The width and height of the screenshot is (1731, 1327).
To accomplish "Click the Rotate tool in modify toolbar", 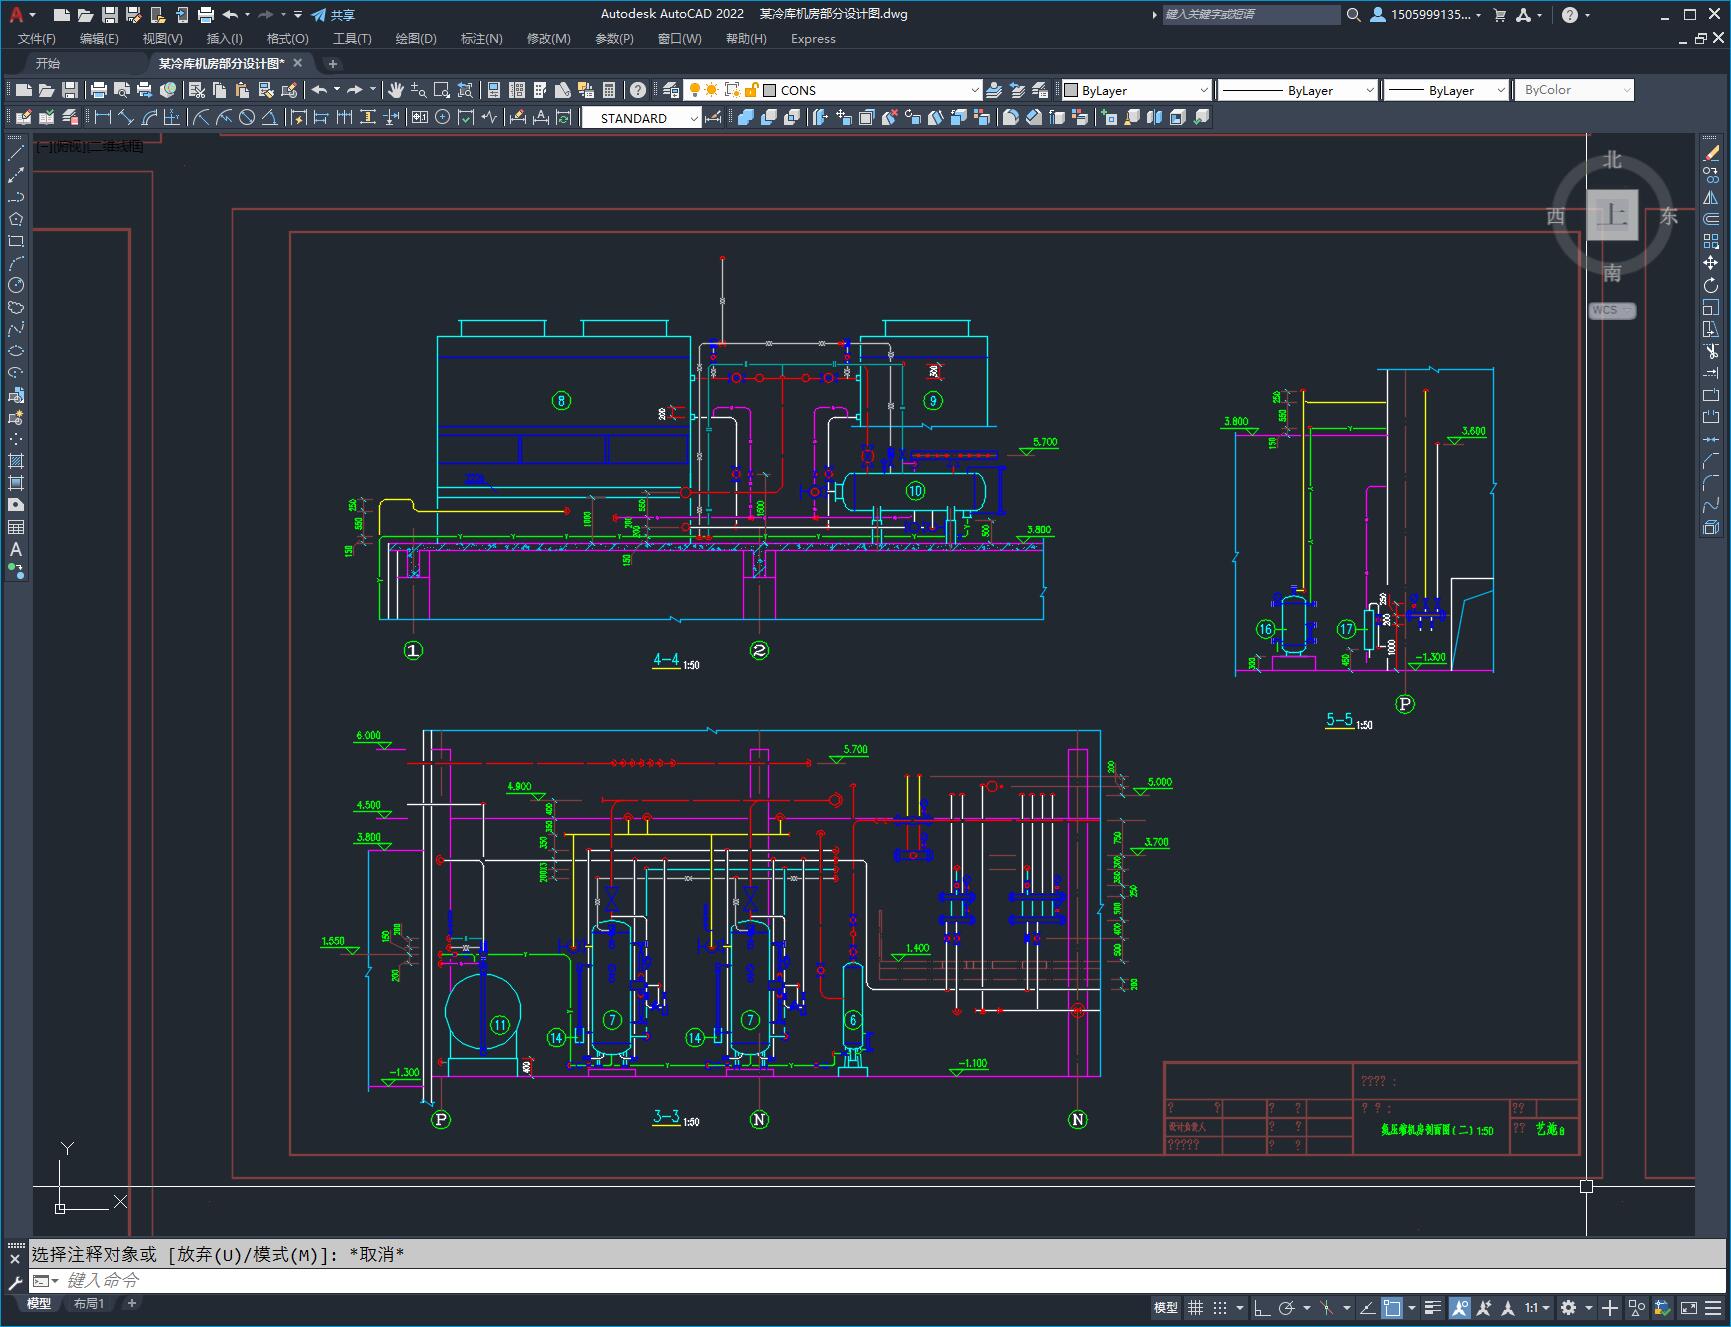I will click(x=1711, y=285).
